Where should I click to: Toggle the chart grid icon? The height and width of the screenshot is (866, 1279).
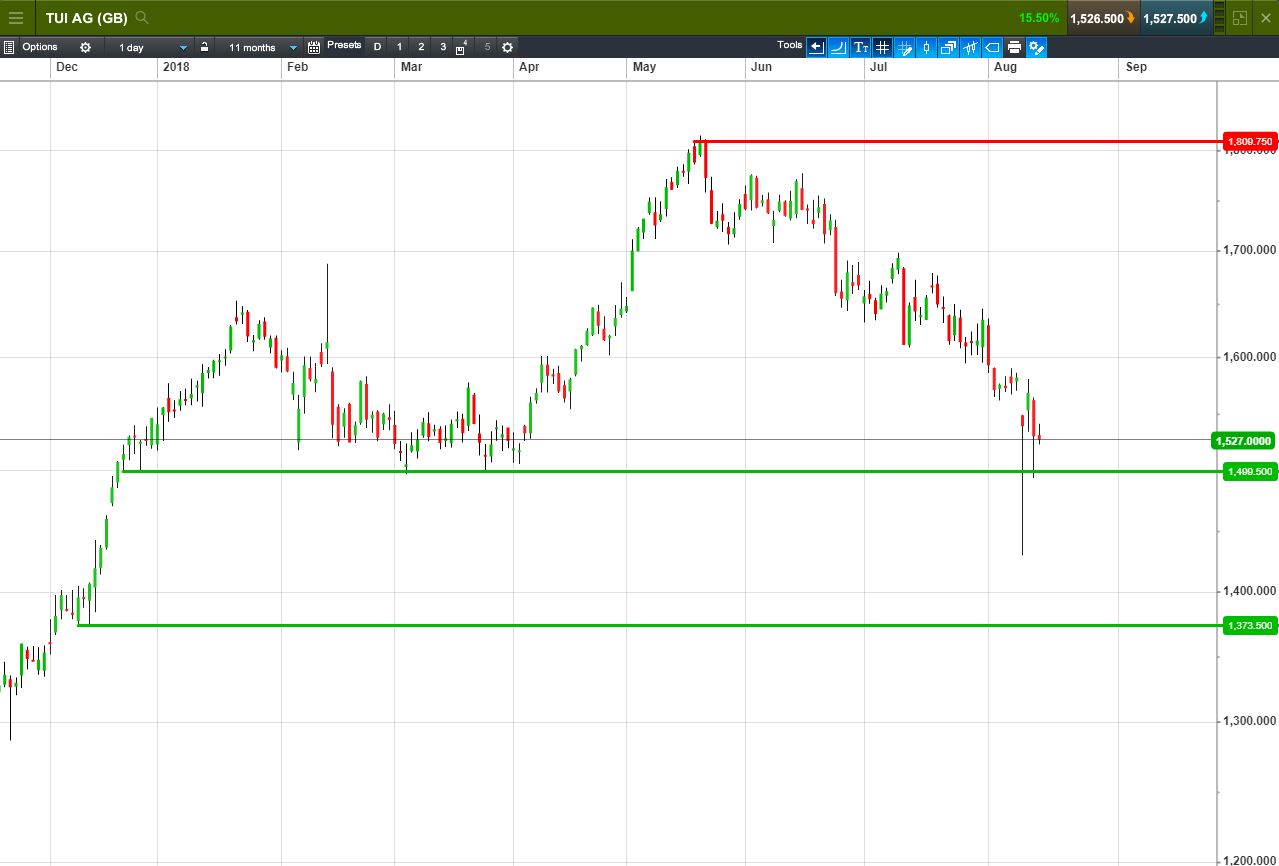882,47
